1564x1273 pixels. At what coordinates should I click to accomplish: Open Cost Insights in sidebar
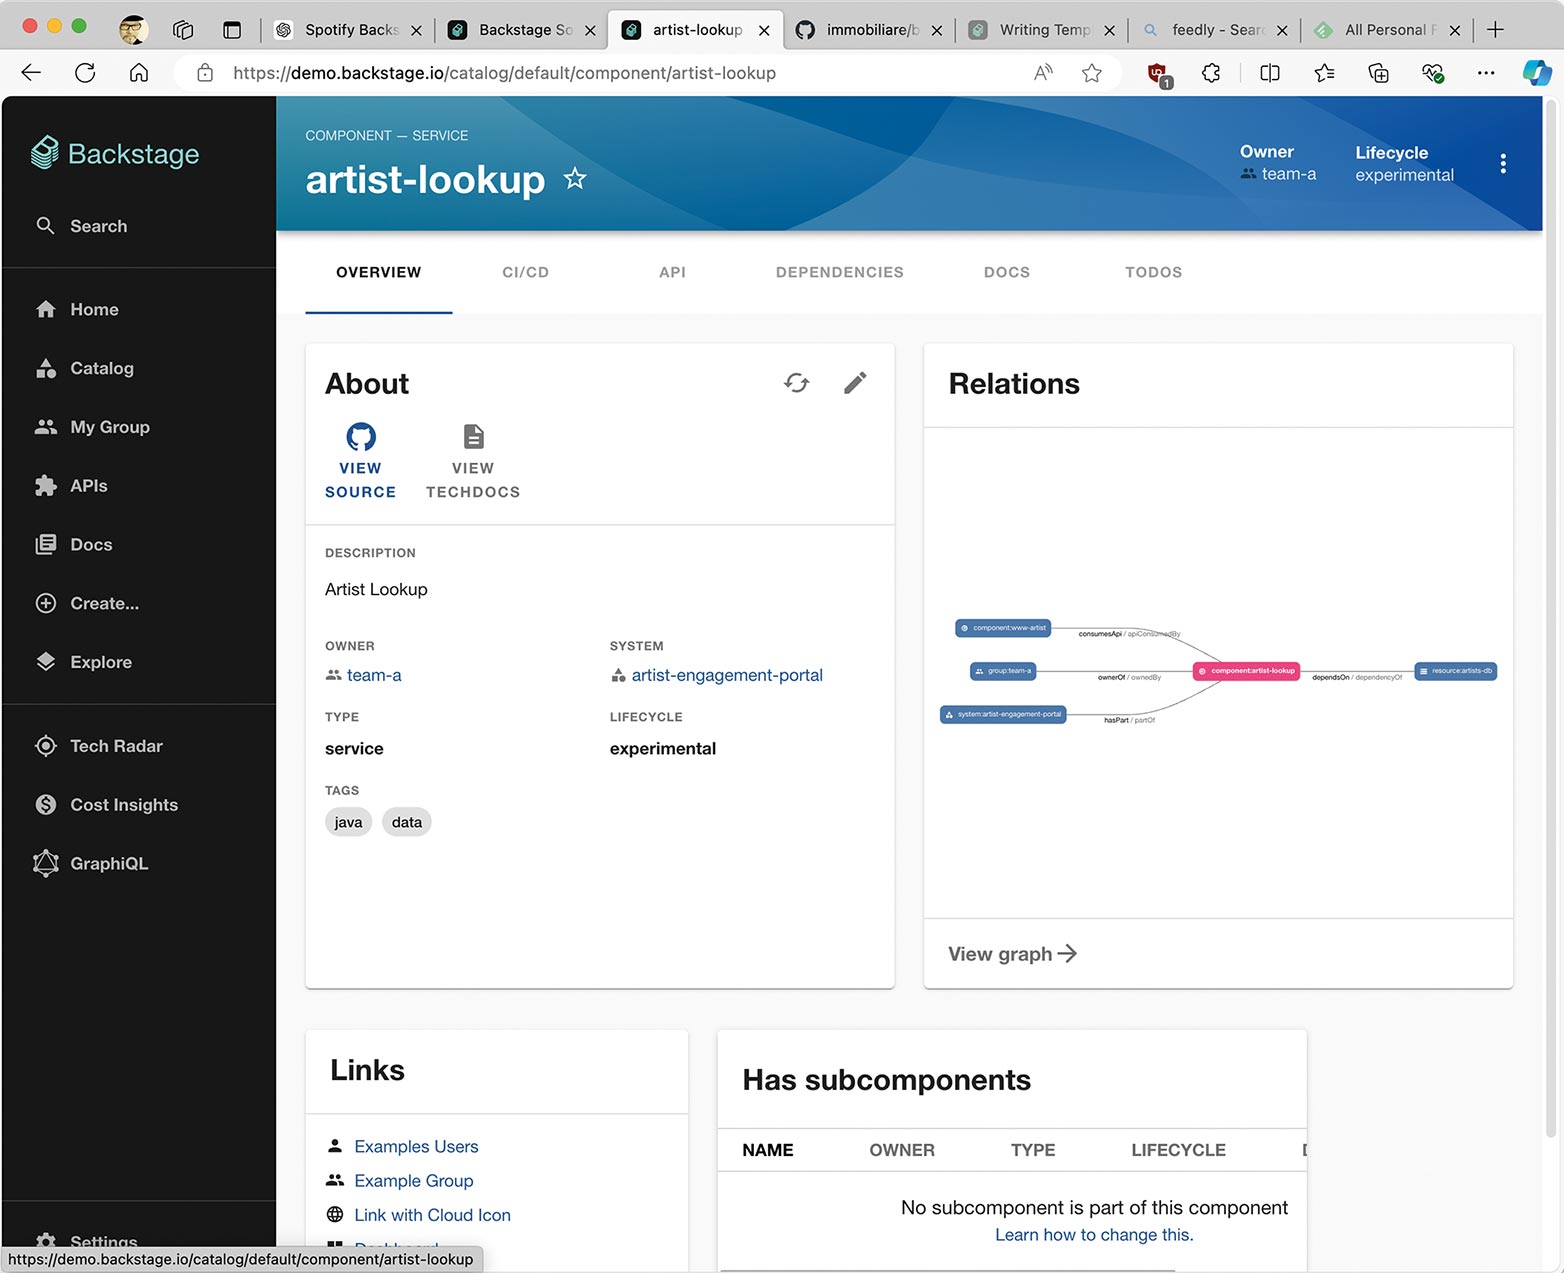(x=106, y=805)
